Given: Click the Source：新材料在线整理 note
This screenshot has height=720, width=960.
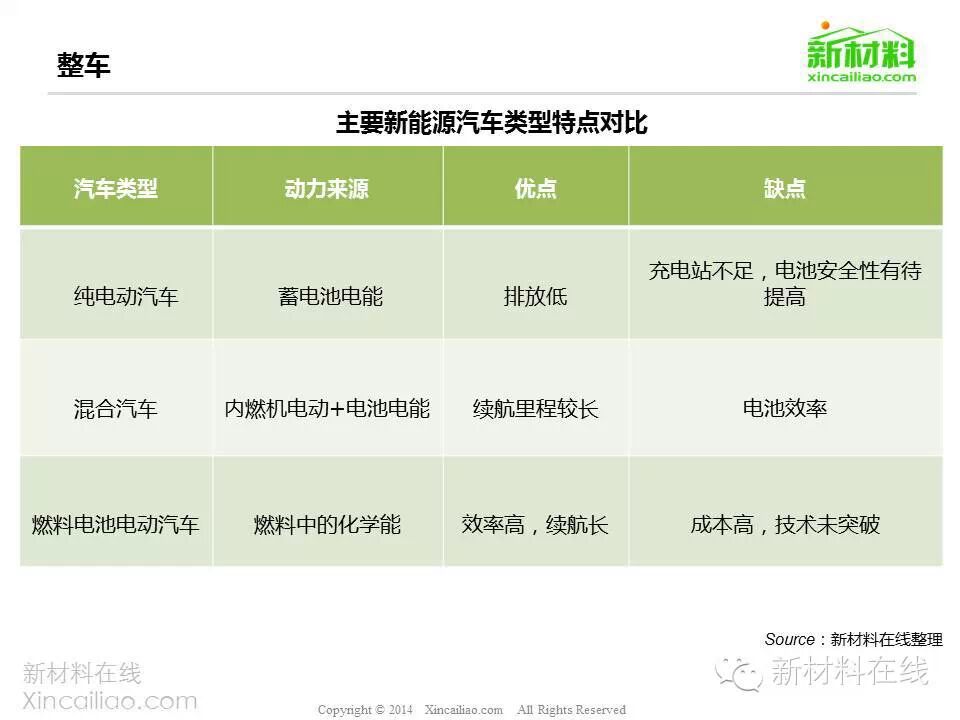Looking at the screenshot, I should click(x=853, y=639).
